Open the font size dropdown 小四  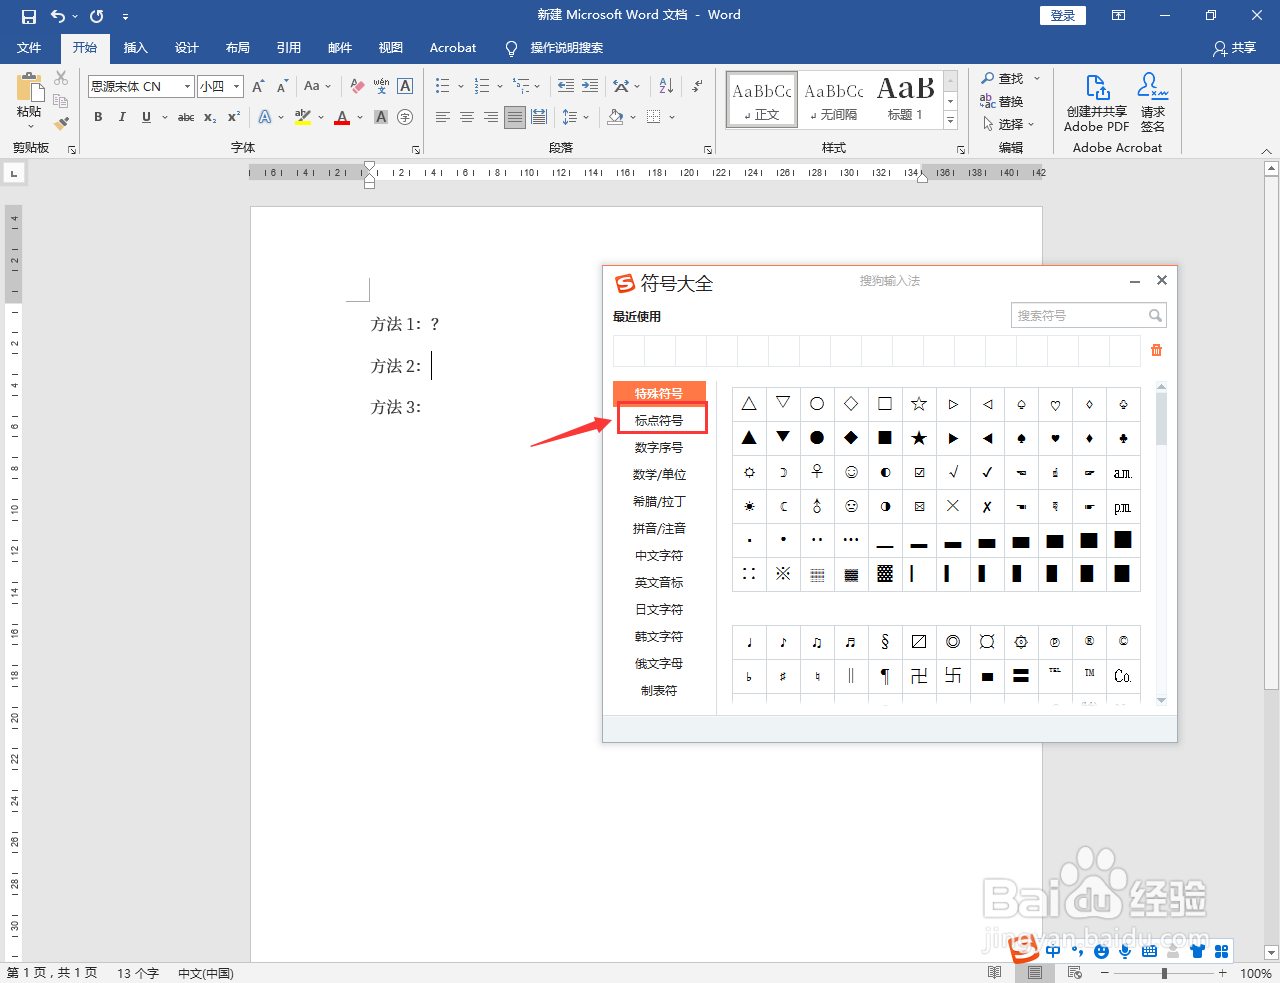[237, 87]
